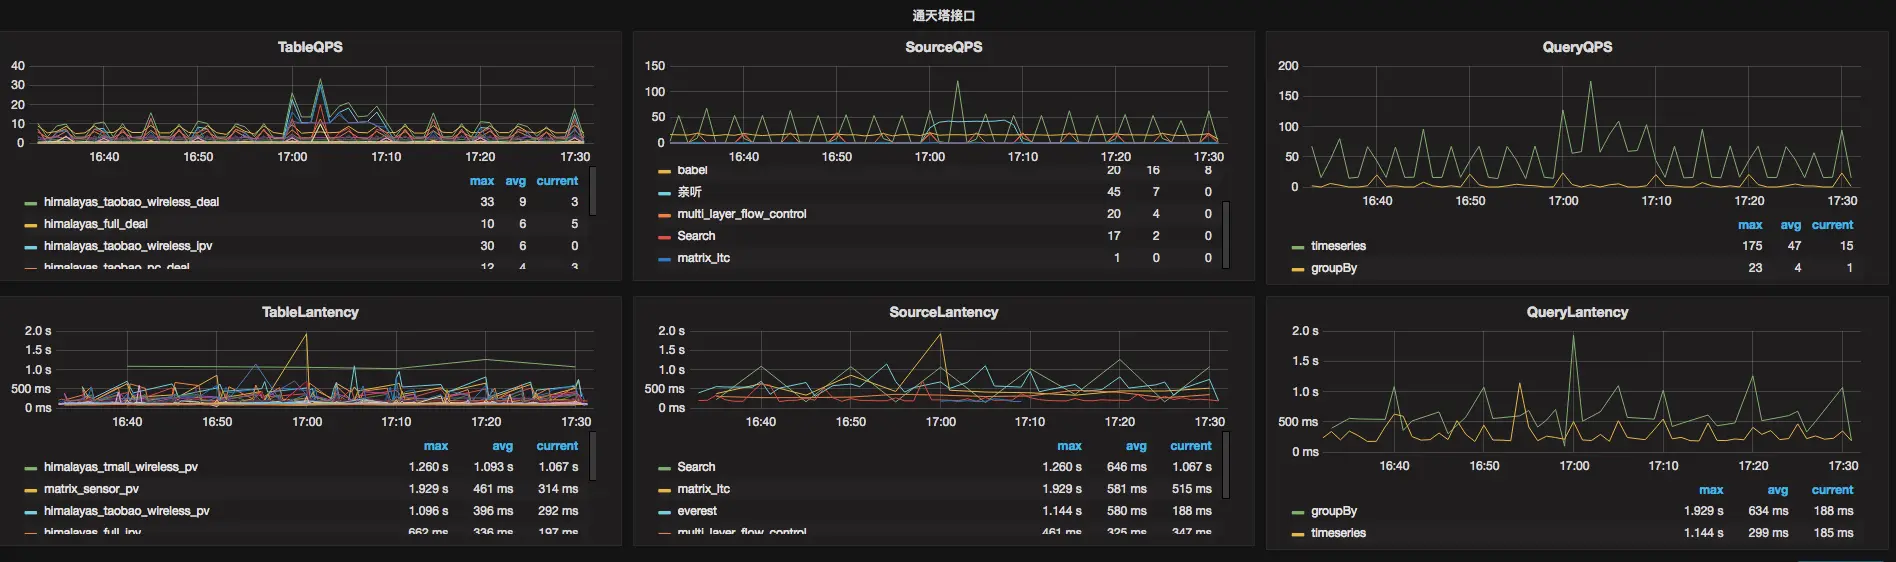The height and width of the screenshot is (562, 1896).
Task: Collapse the 通天塔接口 row header
Action: click(x=943, y=15)
